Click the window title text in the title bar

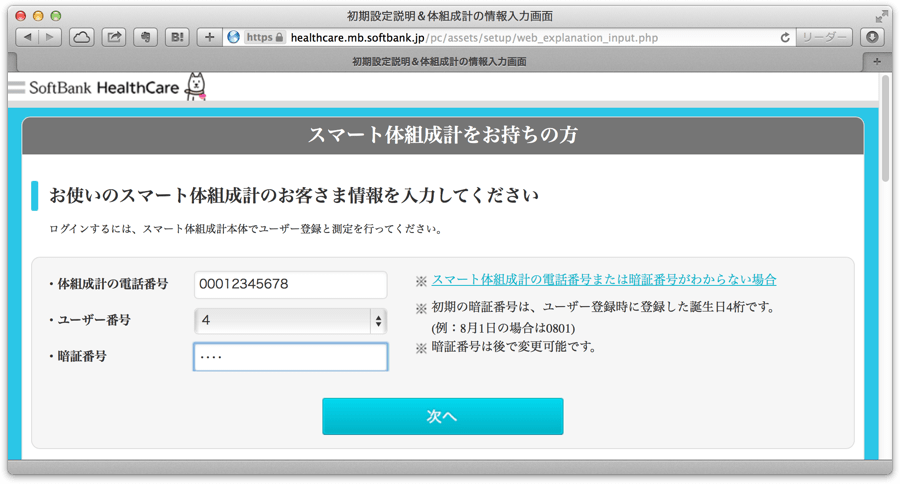(x=450, y=16)
